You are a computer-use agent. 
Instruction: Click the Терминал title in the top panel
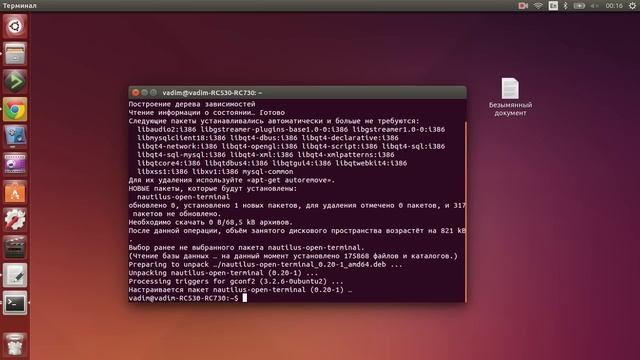(x=20, y=6)
